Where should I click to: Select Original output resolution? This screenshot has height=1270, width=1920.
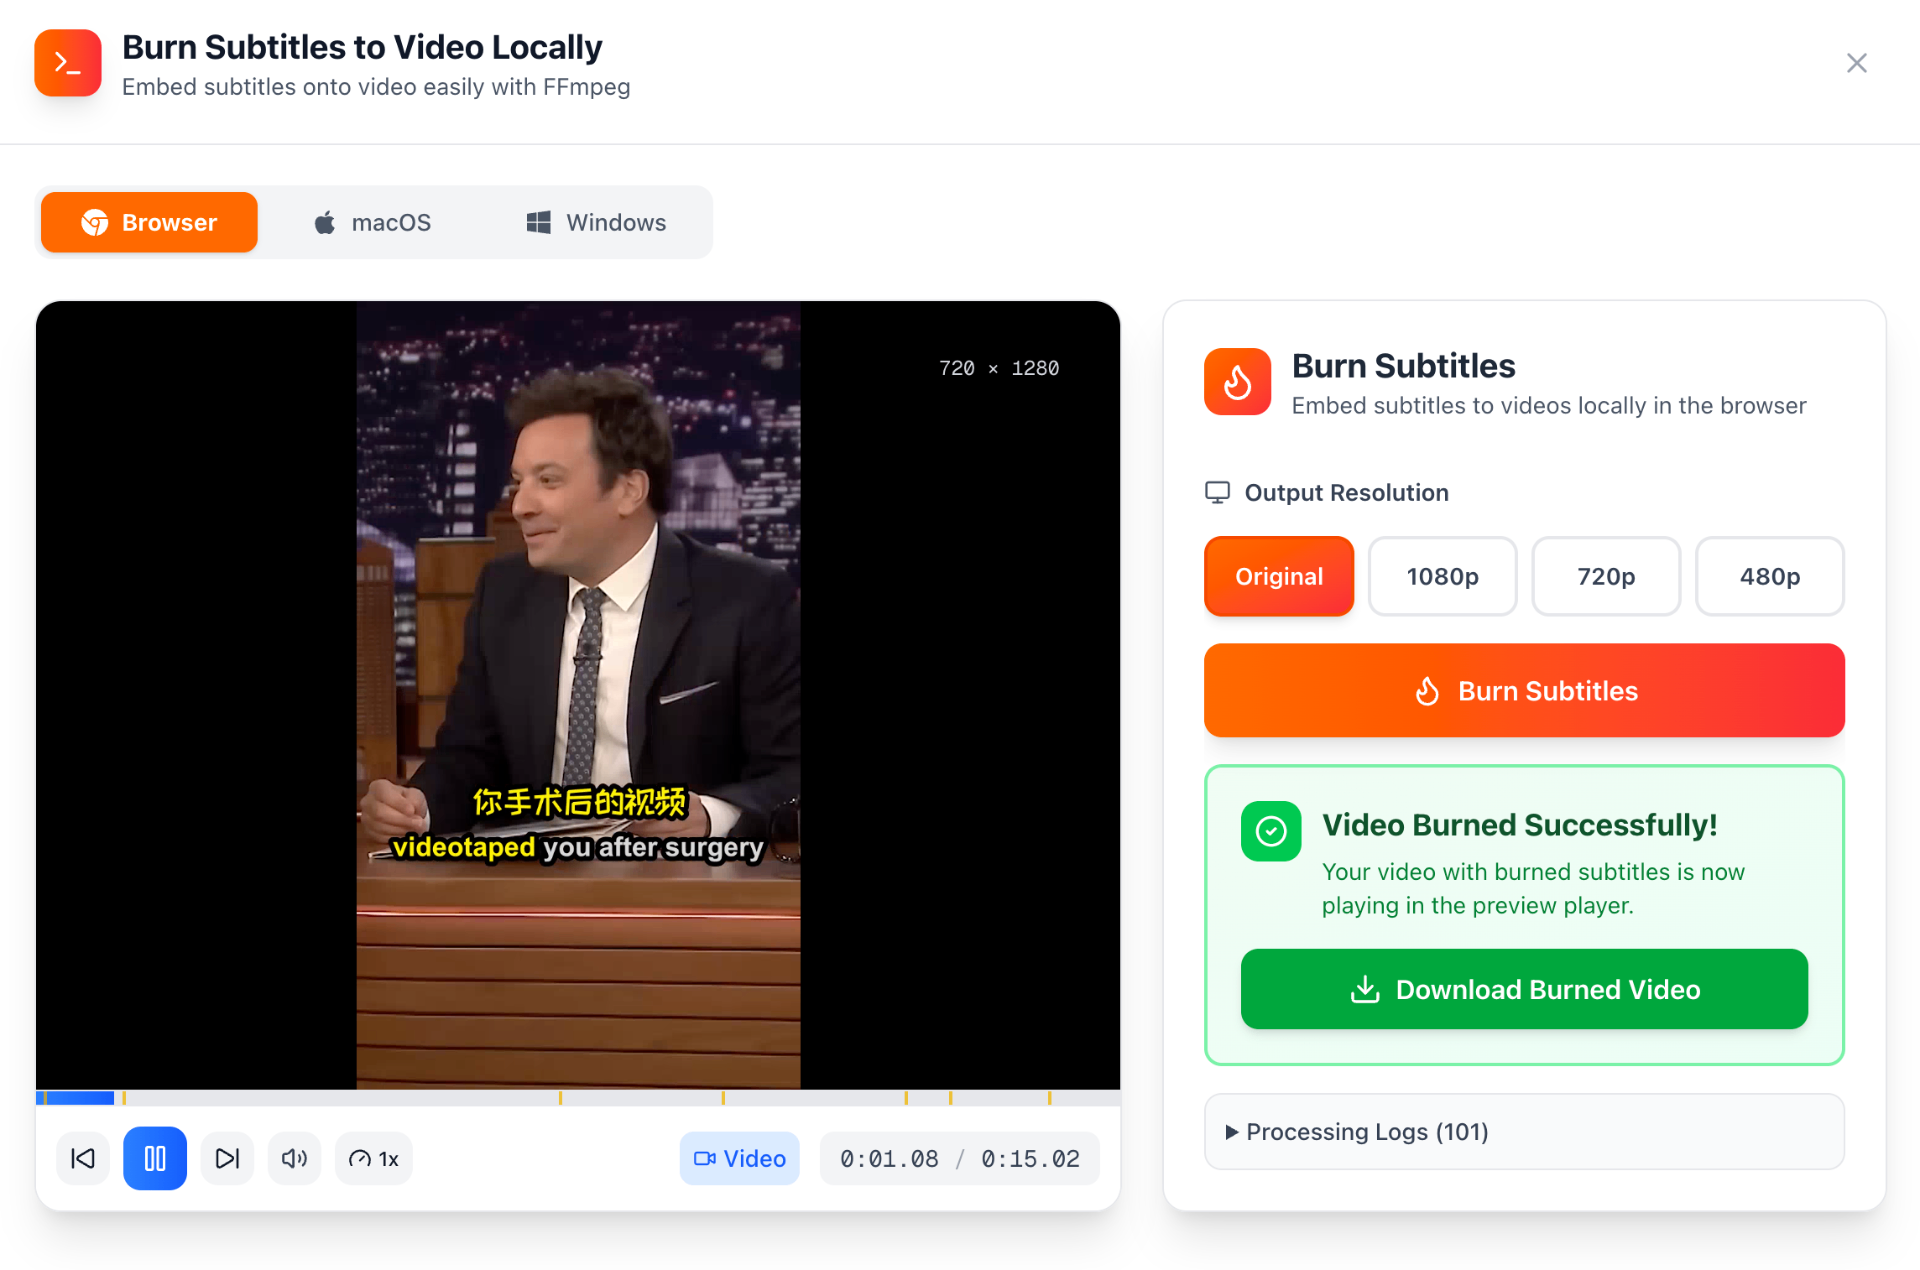coord(1279,576)
